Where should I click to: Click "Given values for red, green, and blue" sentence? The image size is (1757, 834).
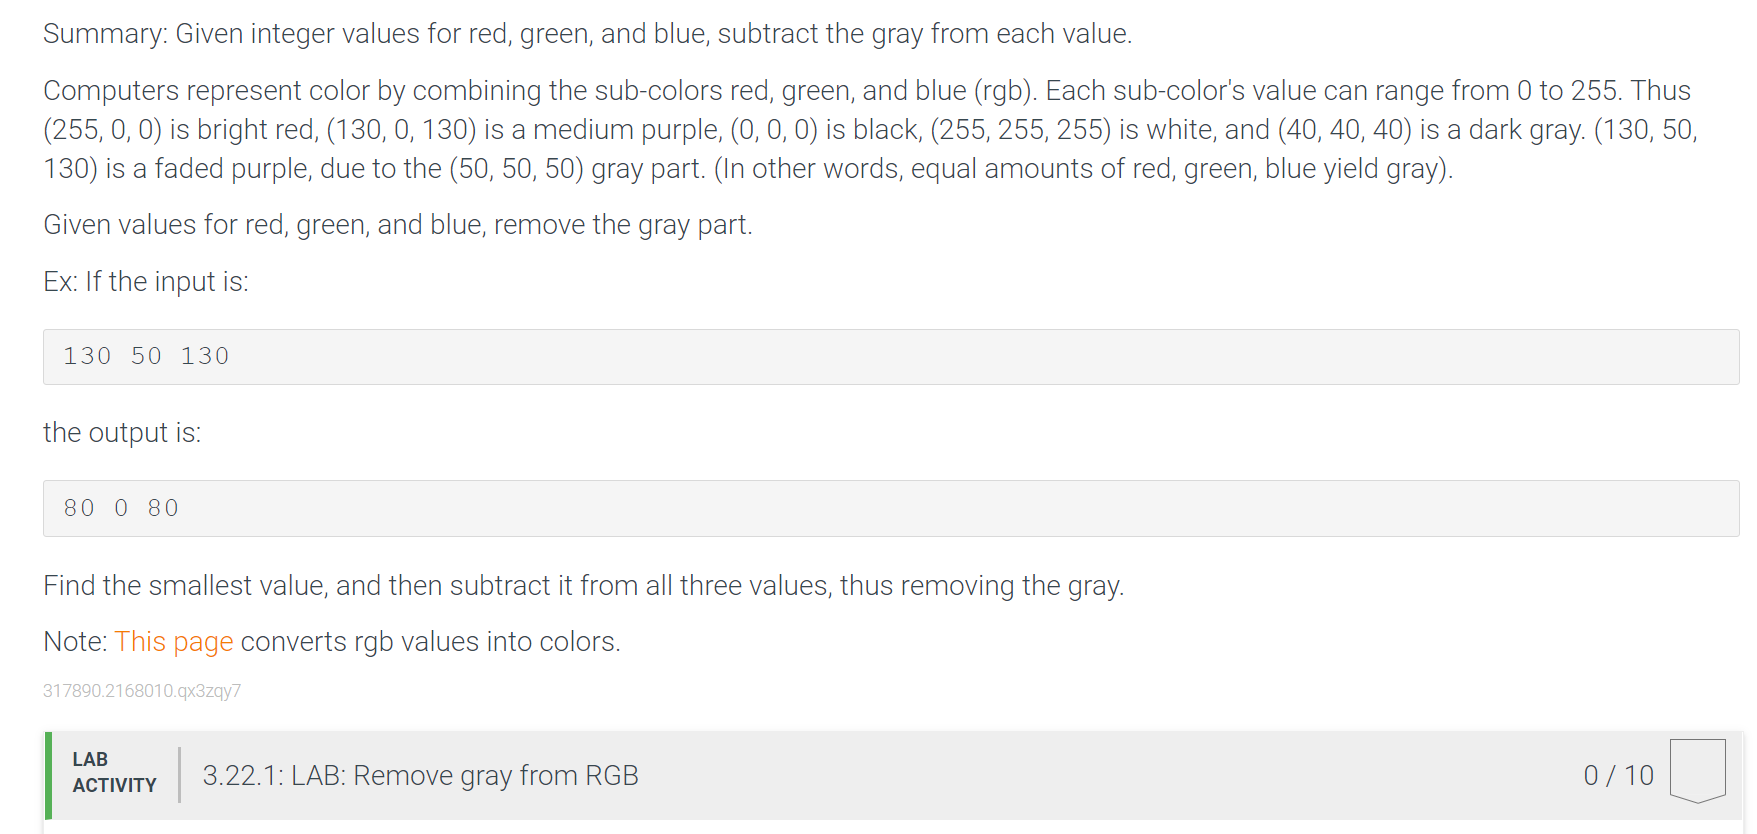[x=397, y=225]
